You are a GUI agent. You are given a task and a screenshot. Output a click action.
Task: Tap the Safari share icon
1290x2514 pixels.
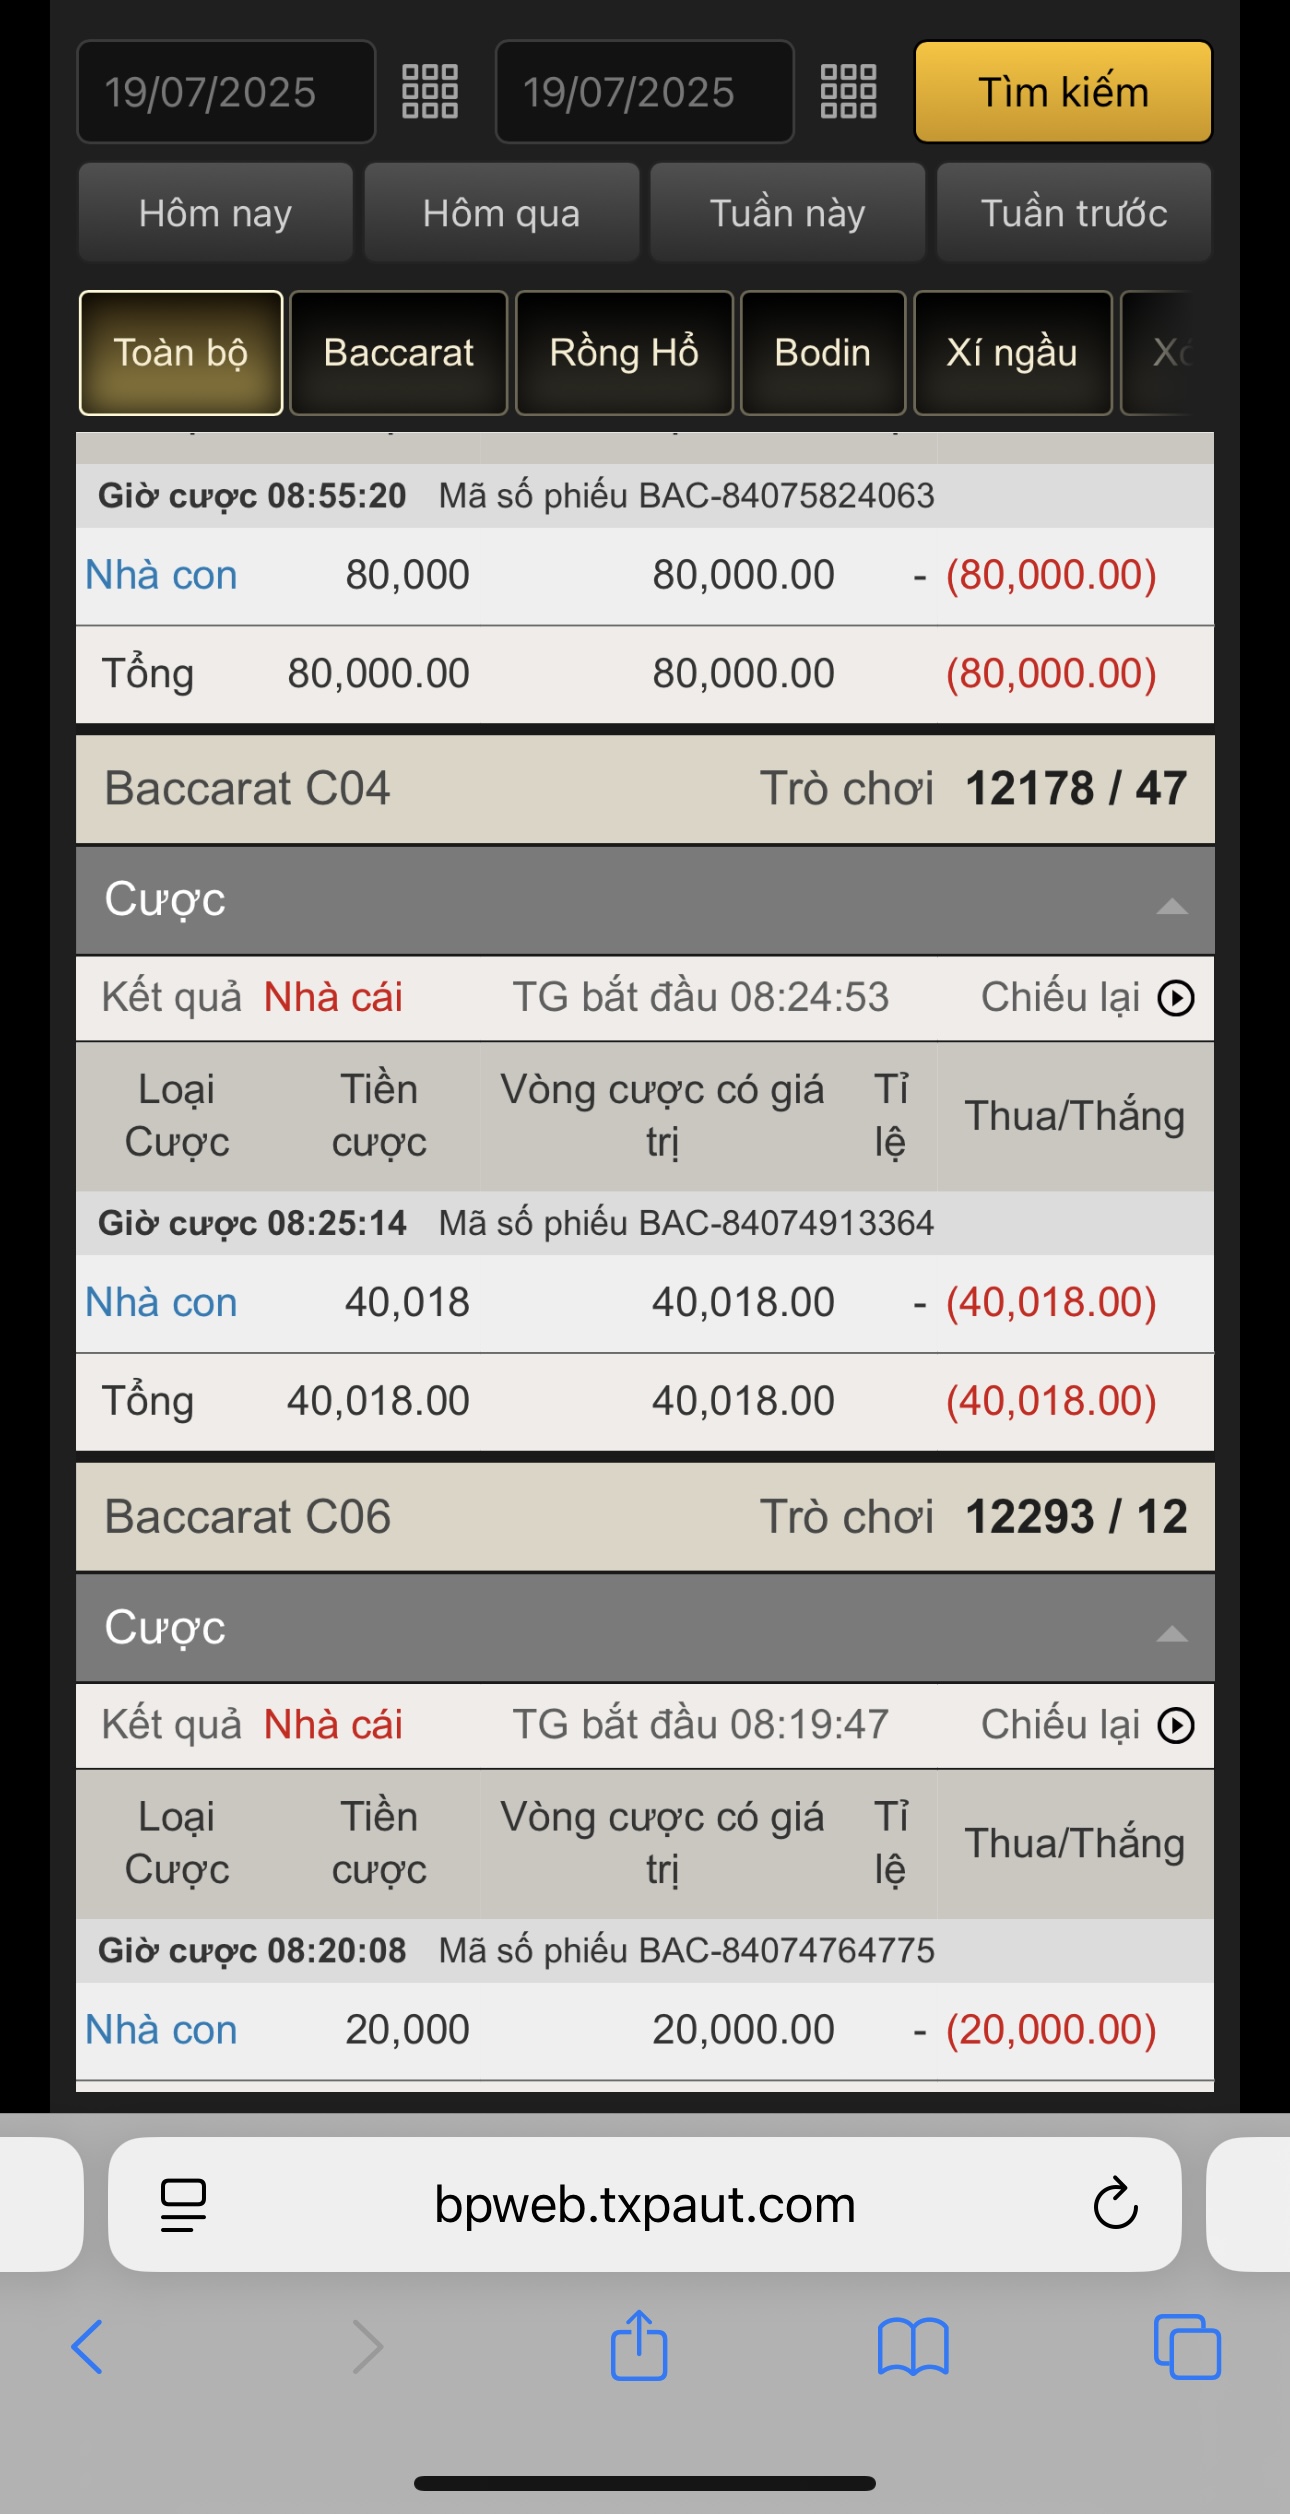(639, 2346)
